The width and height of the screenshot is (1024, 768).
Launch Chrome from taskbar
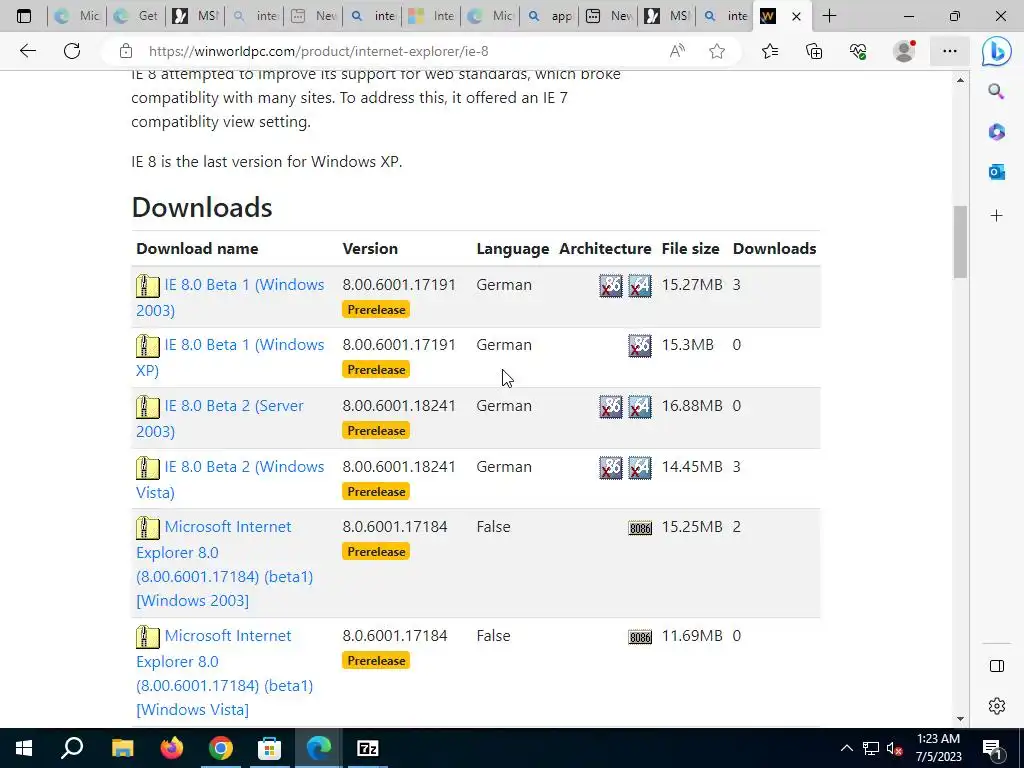click(221, 748)
